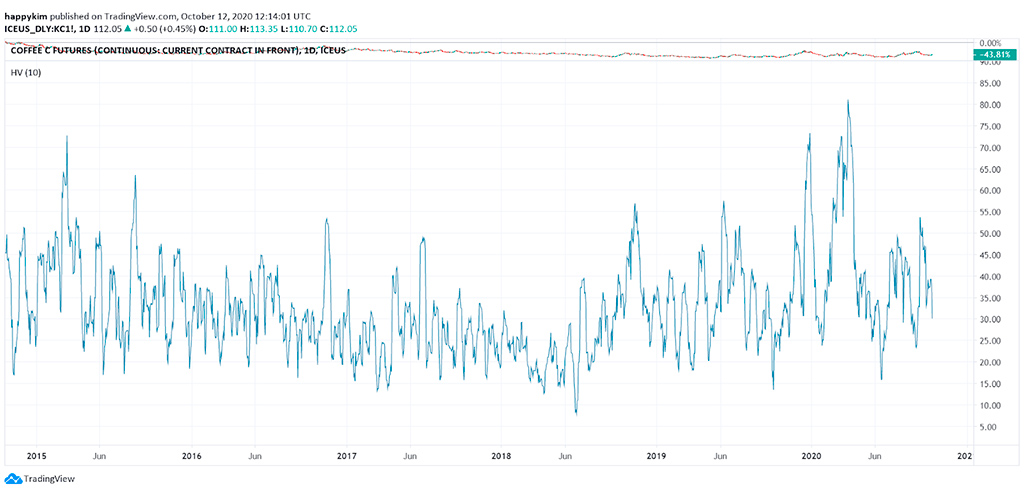Click the TradingView cloud logo icon
Viewport: 1024px width, 500px height.
coord(13,479)
